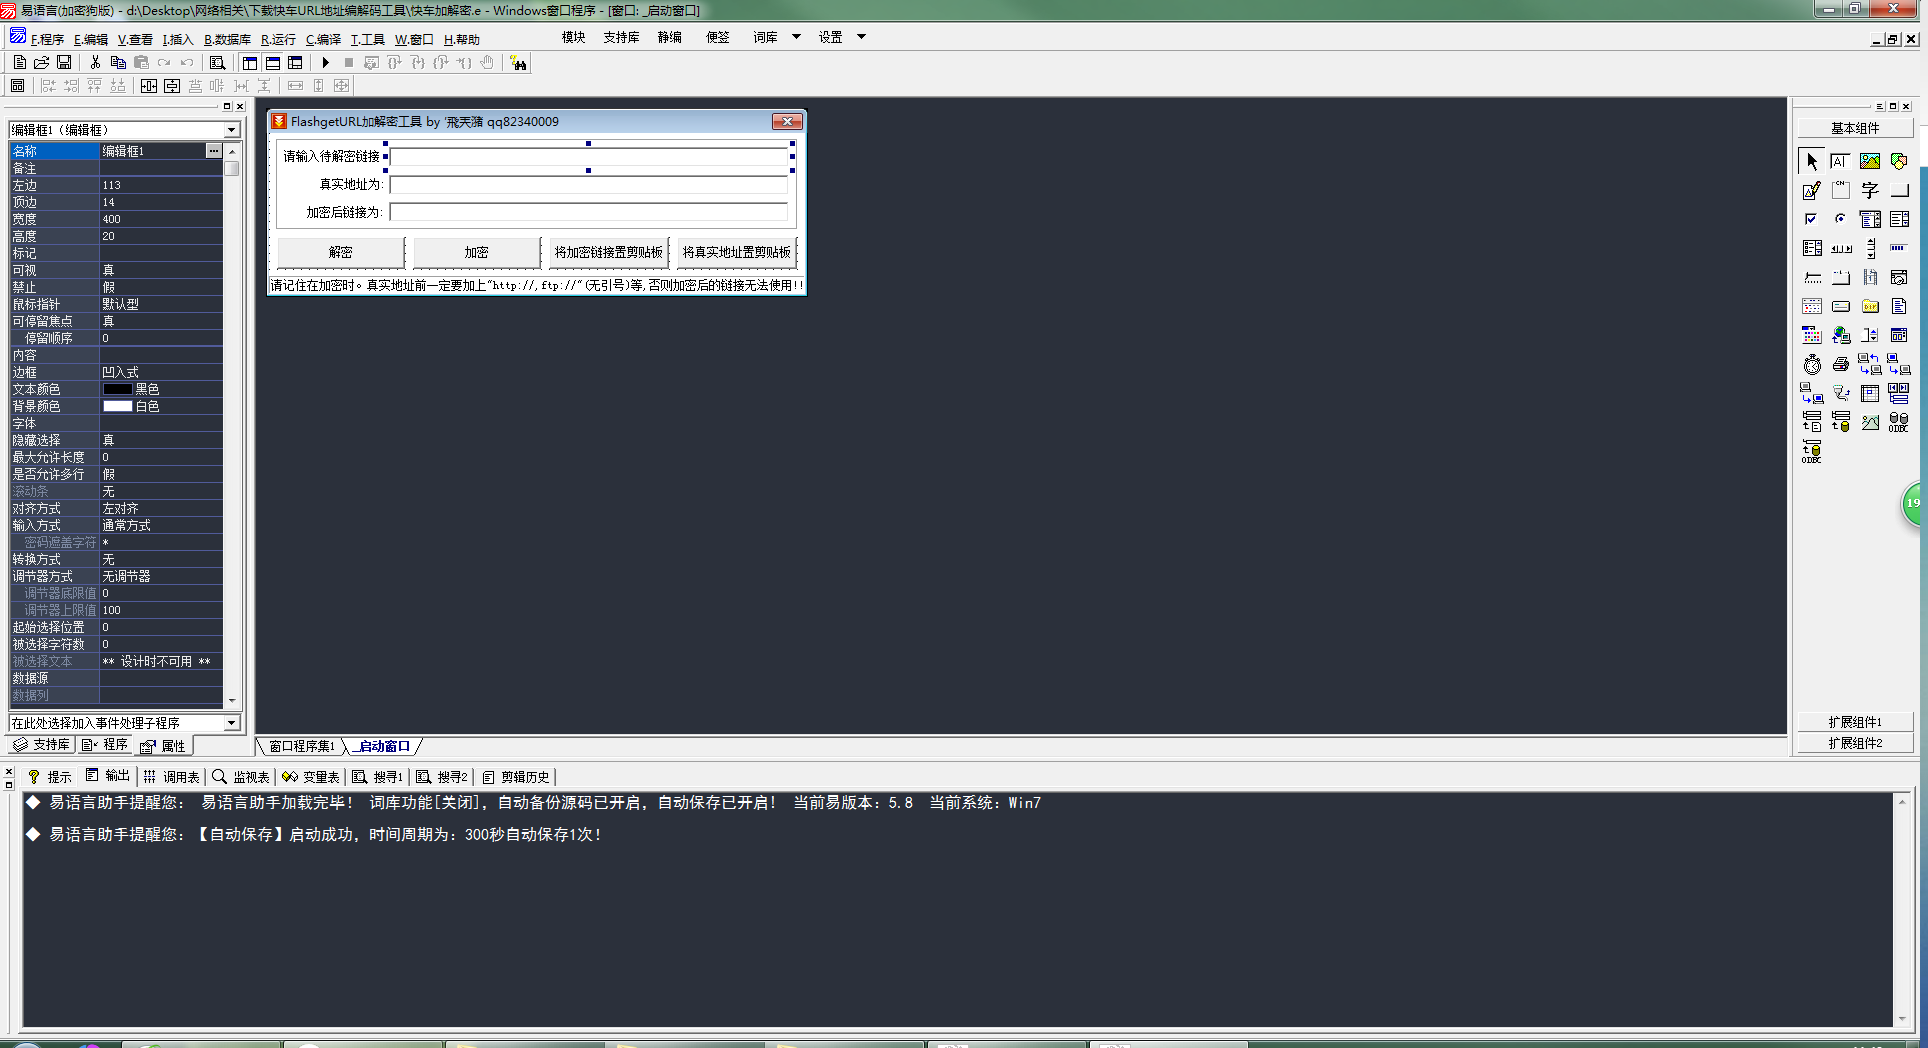Click the black 文本颜色 color swatch
This screenshot has width=1928, height=1048.
(x=118, y=389)
